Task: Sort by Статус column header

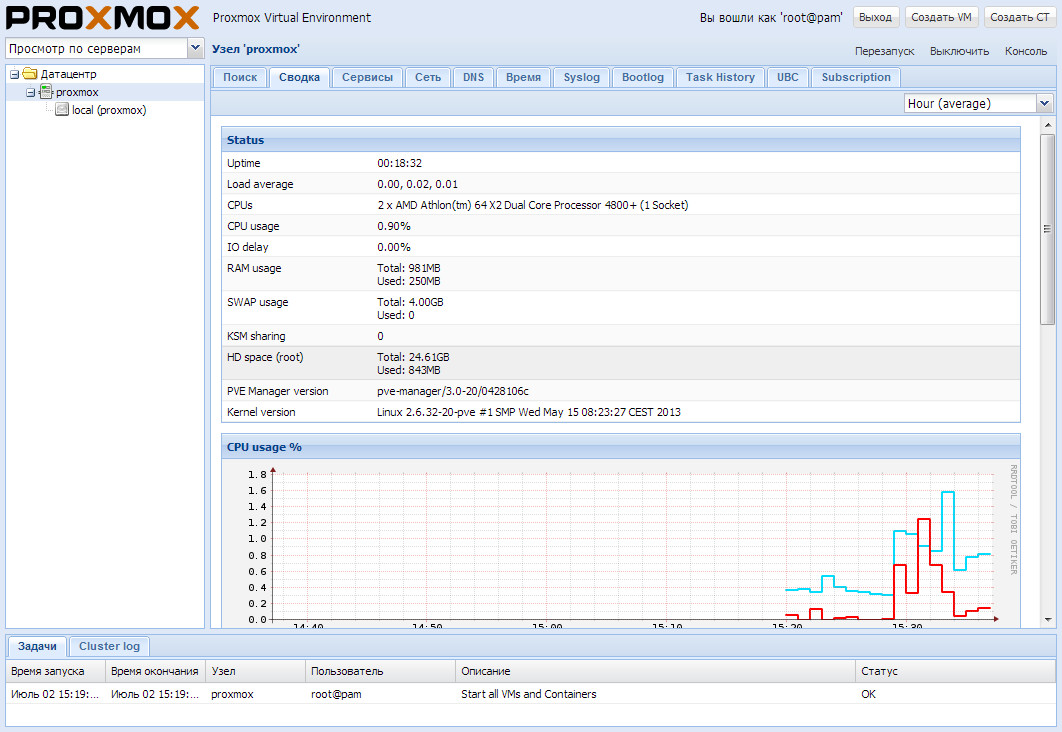Action: coord(955,671)
